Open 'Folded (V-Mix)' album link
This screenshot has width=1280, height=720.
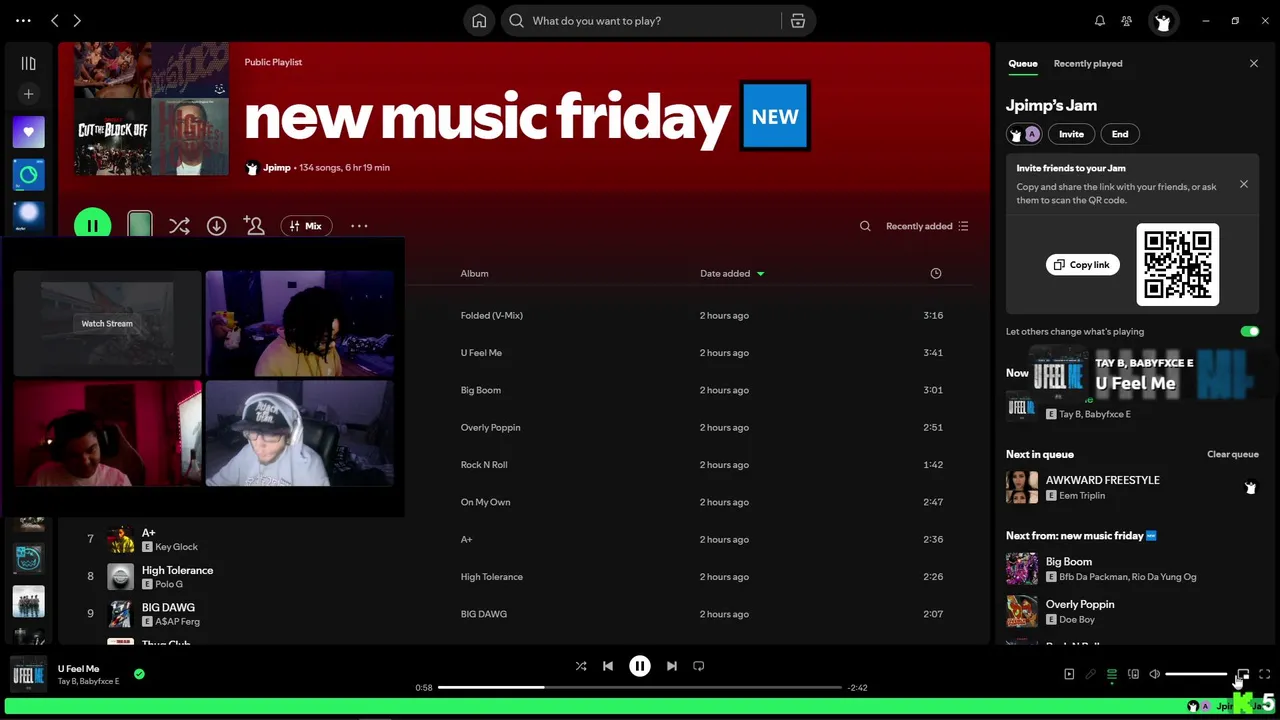coord(491,316)
